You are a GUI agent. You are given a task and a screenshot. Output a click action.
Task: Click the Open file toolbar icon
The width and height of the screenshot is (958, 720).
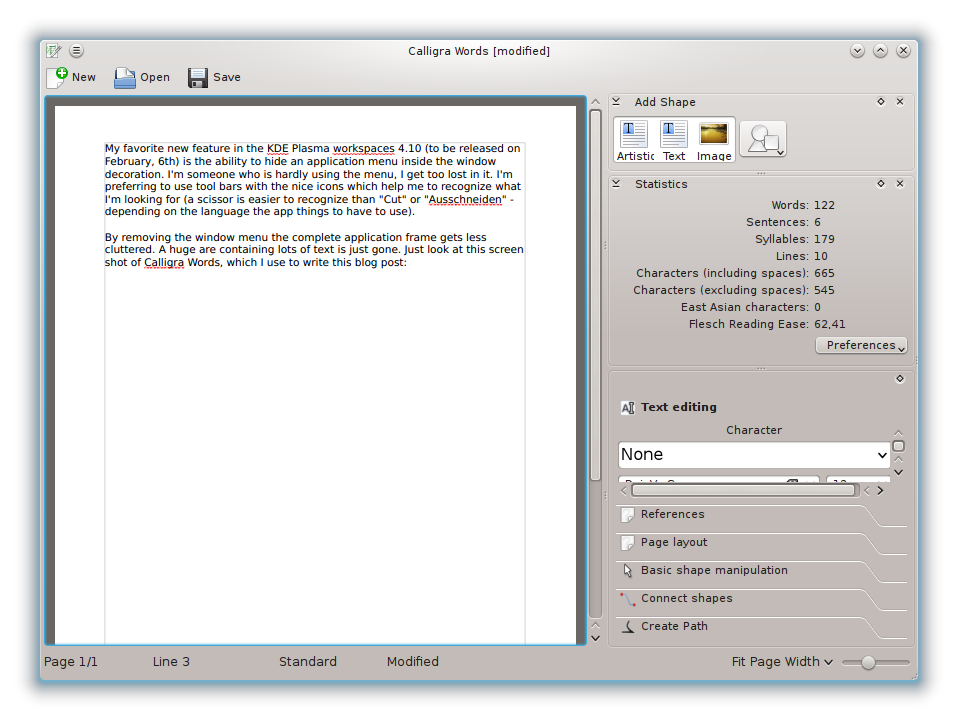(125, 77)
